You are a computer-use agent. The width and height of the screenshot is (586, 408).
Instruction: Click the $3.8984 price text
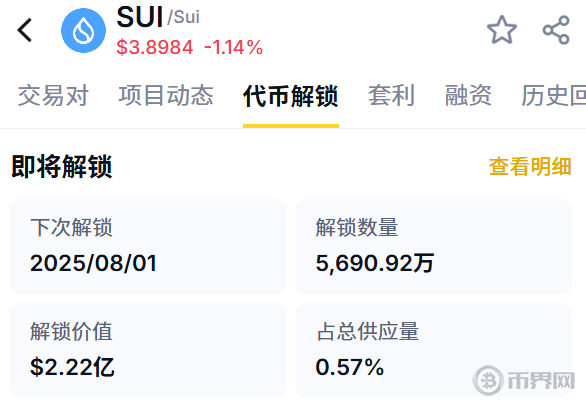155,47
